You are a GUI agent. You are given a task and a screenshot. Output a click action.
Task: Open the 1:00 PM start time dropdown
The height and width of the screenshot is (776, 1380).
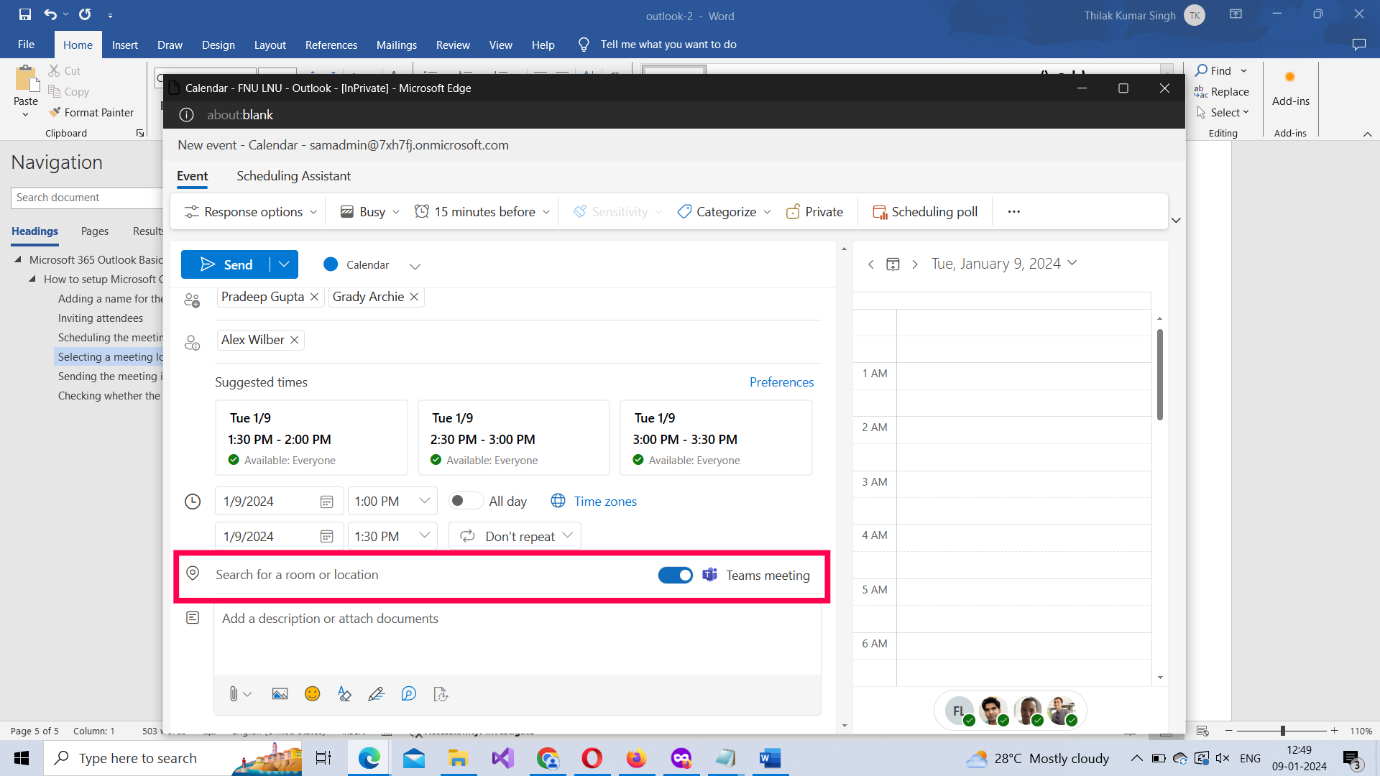[x=392, y=501]
